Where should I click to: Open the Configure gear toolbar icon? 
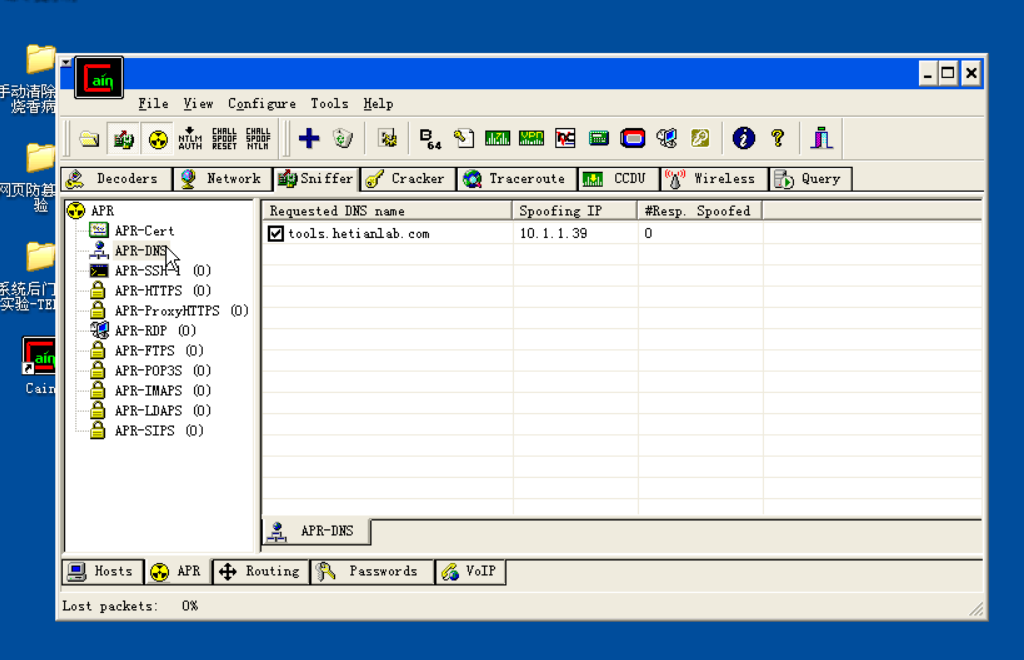tap(388, 138)
